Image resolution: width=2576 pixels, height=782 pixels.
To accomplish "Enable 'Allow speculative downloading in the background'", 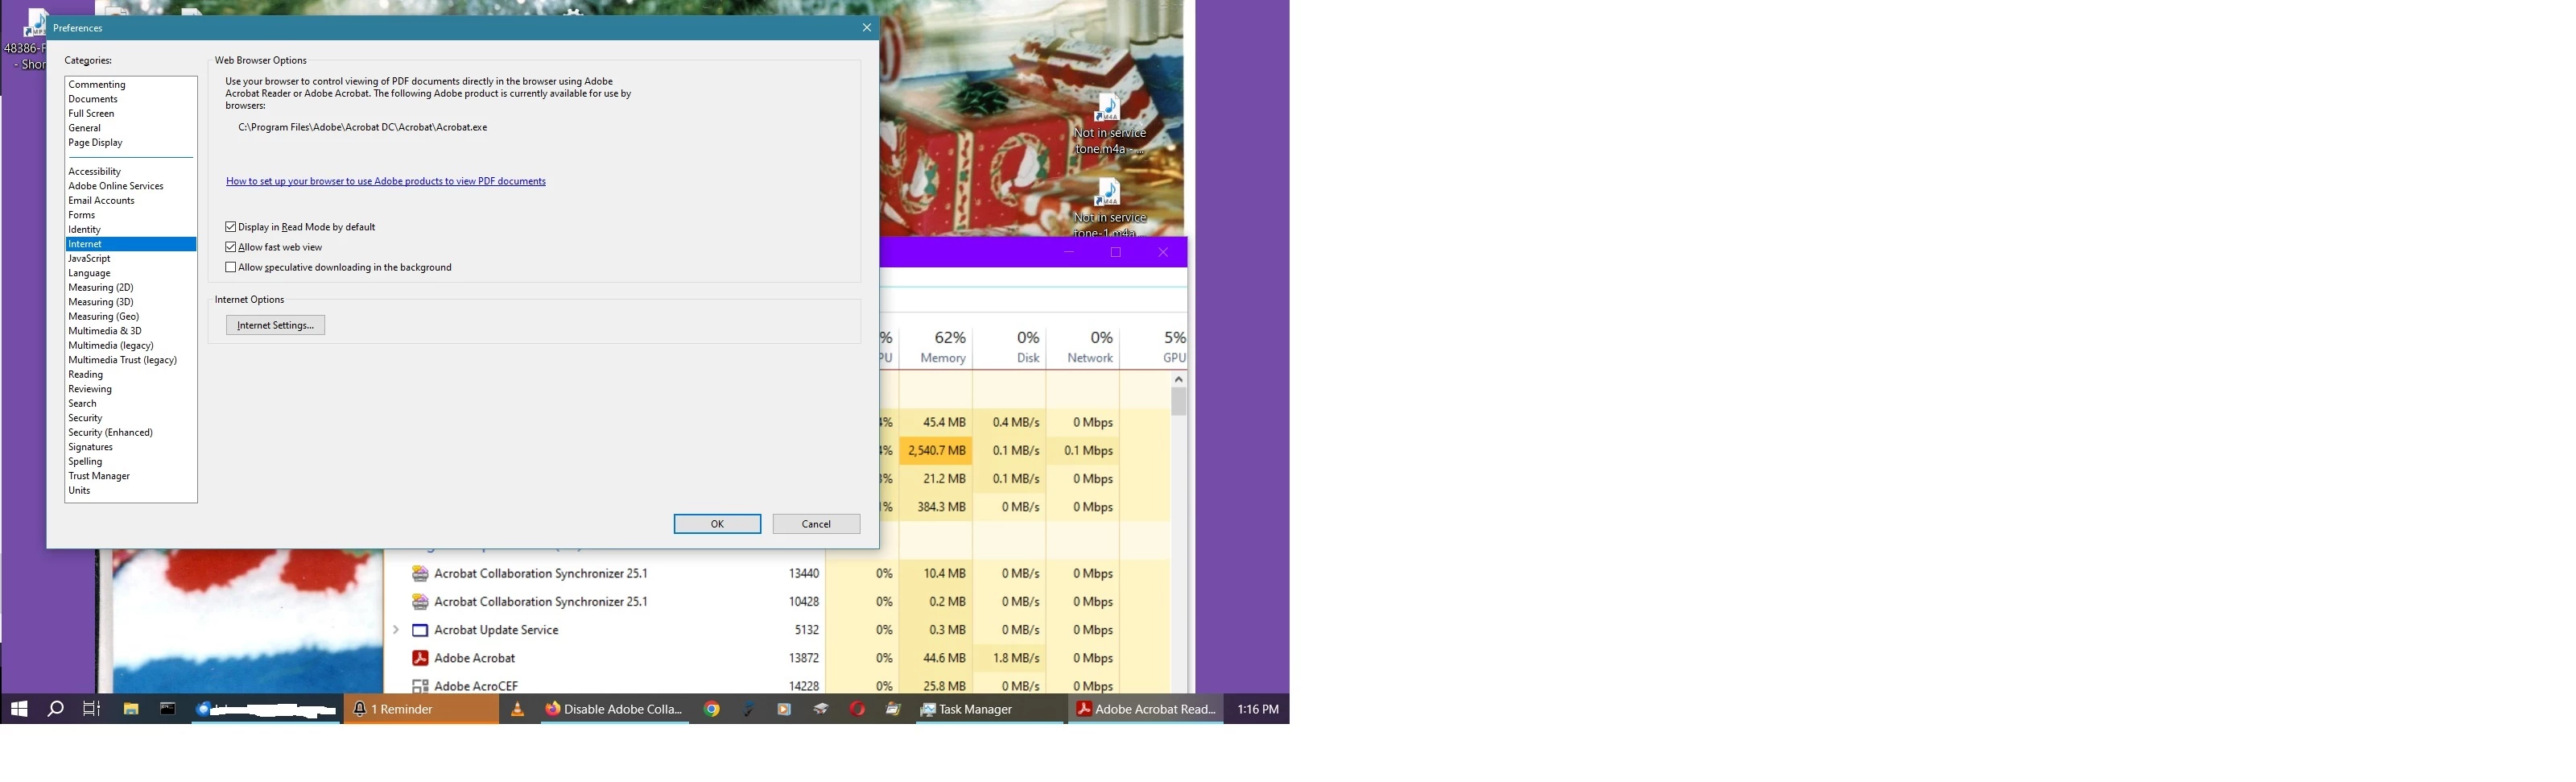I will [x=231, y=267].
